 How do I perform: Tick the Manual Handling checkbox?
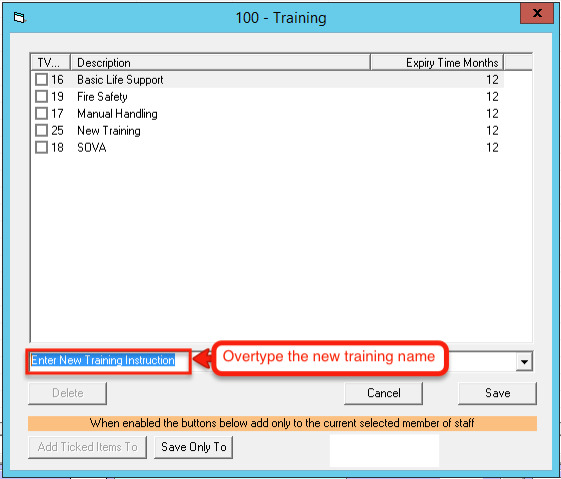(42, 113)
